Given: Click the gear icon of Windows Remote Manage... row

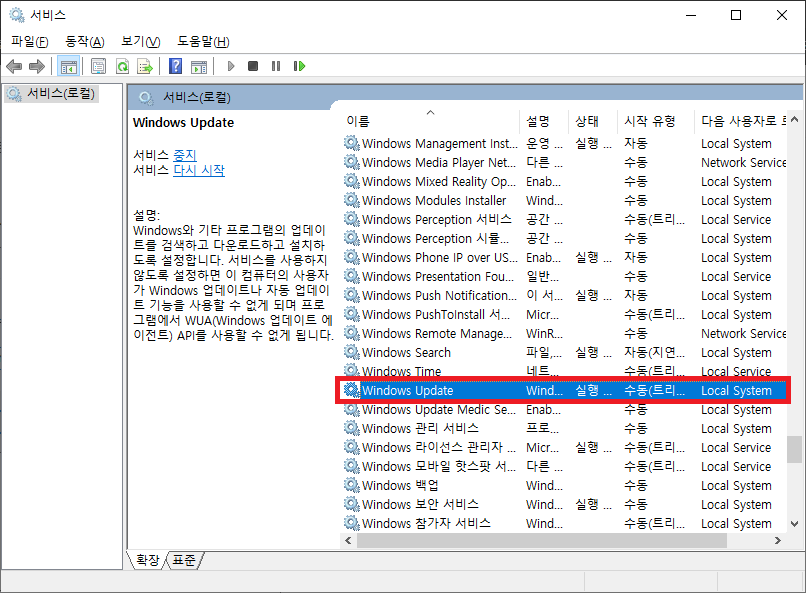Looking at the screenshot, I should point(352,333).
